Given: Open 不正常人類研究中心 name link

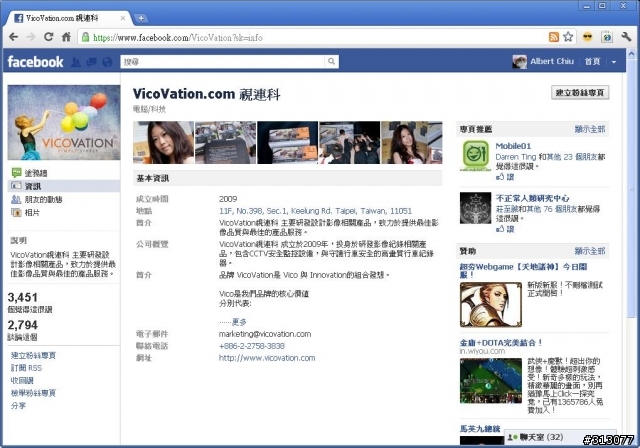Looking at the screenshot, I should click(533, 198).
